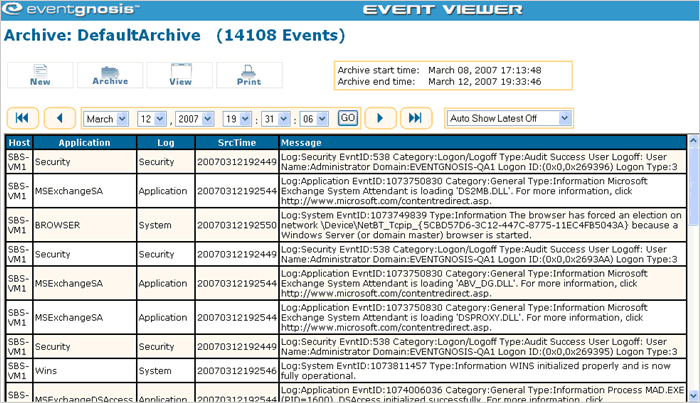Select the Wins application cell
The width and height of the screenshot is (700, 403).
[x=84, y=370]
